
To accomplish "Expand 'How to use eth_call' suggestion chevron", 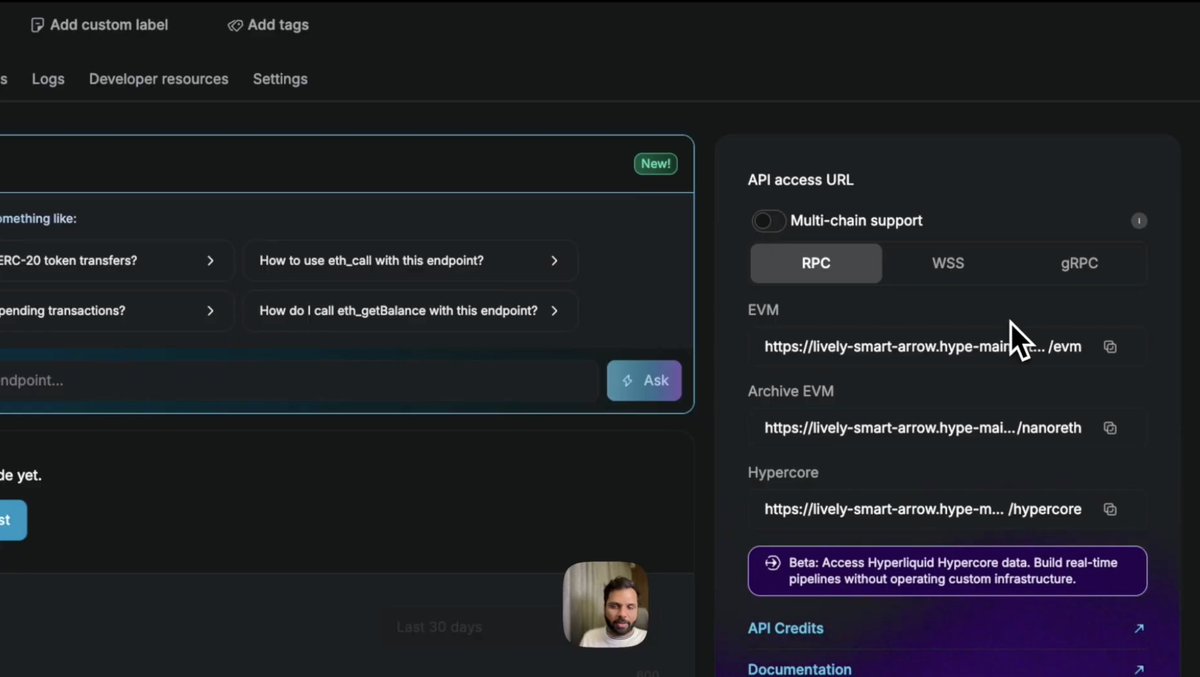I will tap(555, 261).
